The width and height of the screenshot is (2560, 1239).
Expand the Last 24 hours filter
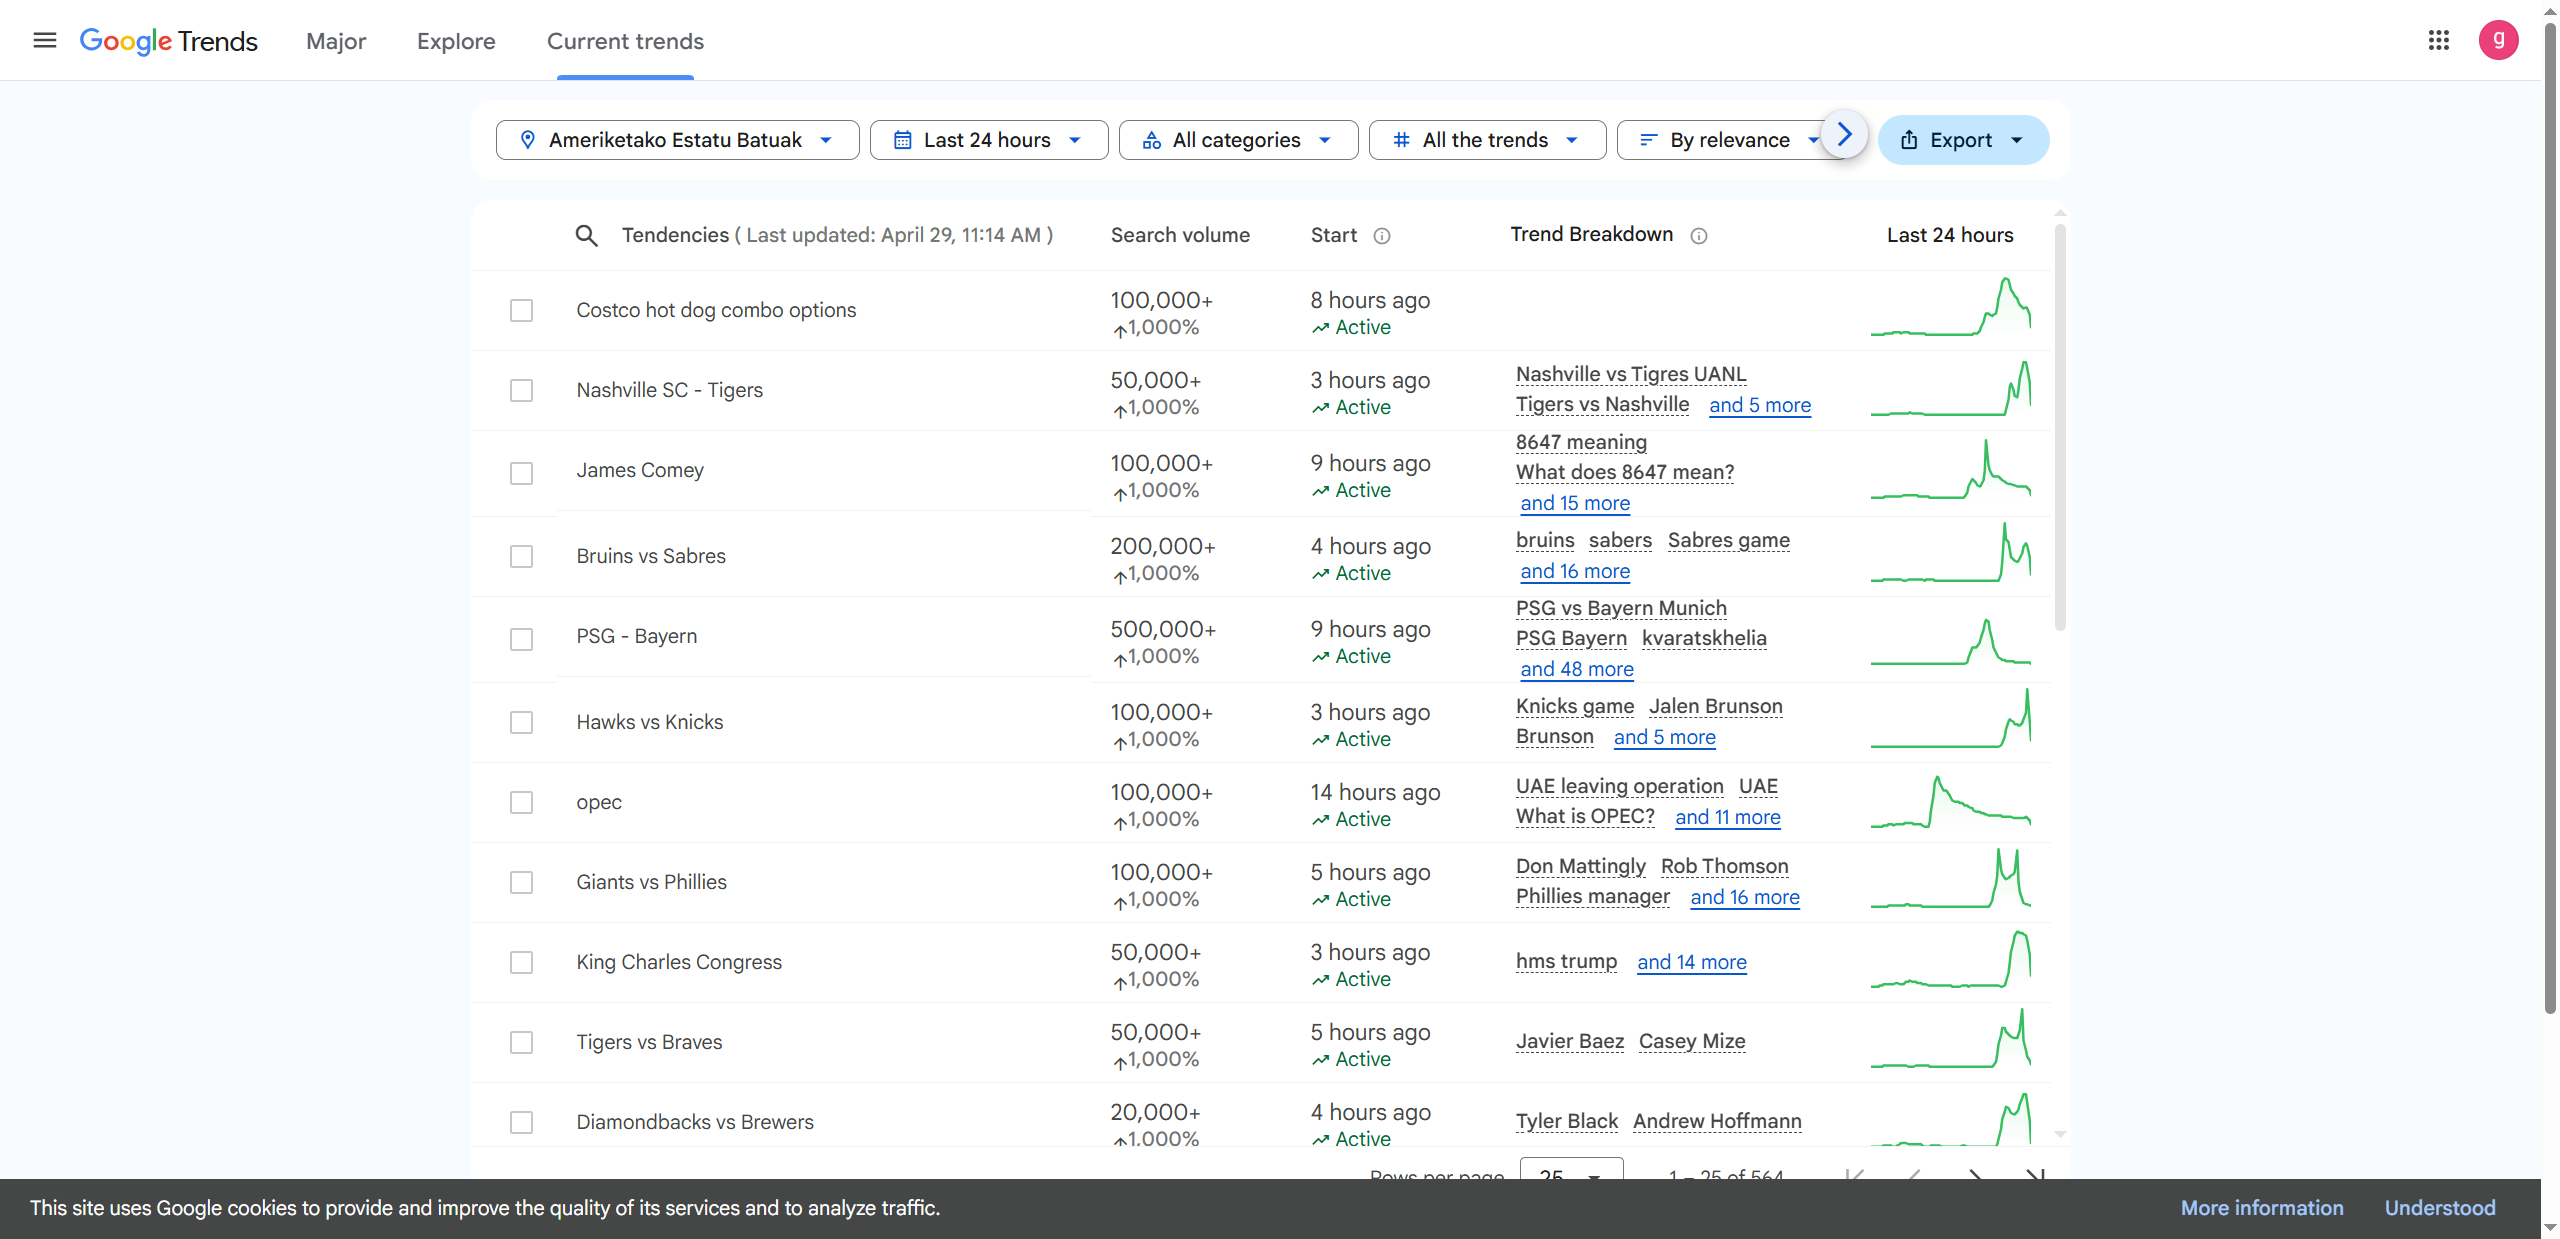click(x=988, y=140)
